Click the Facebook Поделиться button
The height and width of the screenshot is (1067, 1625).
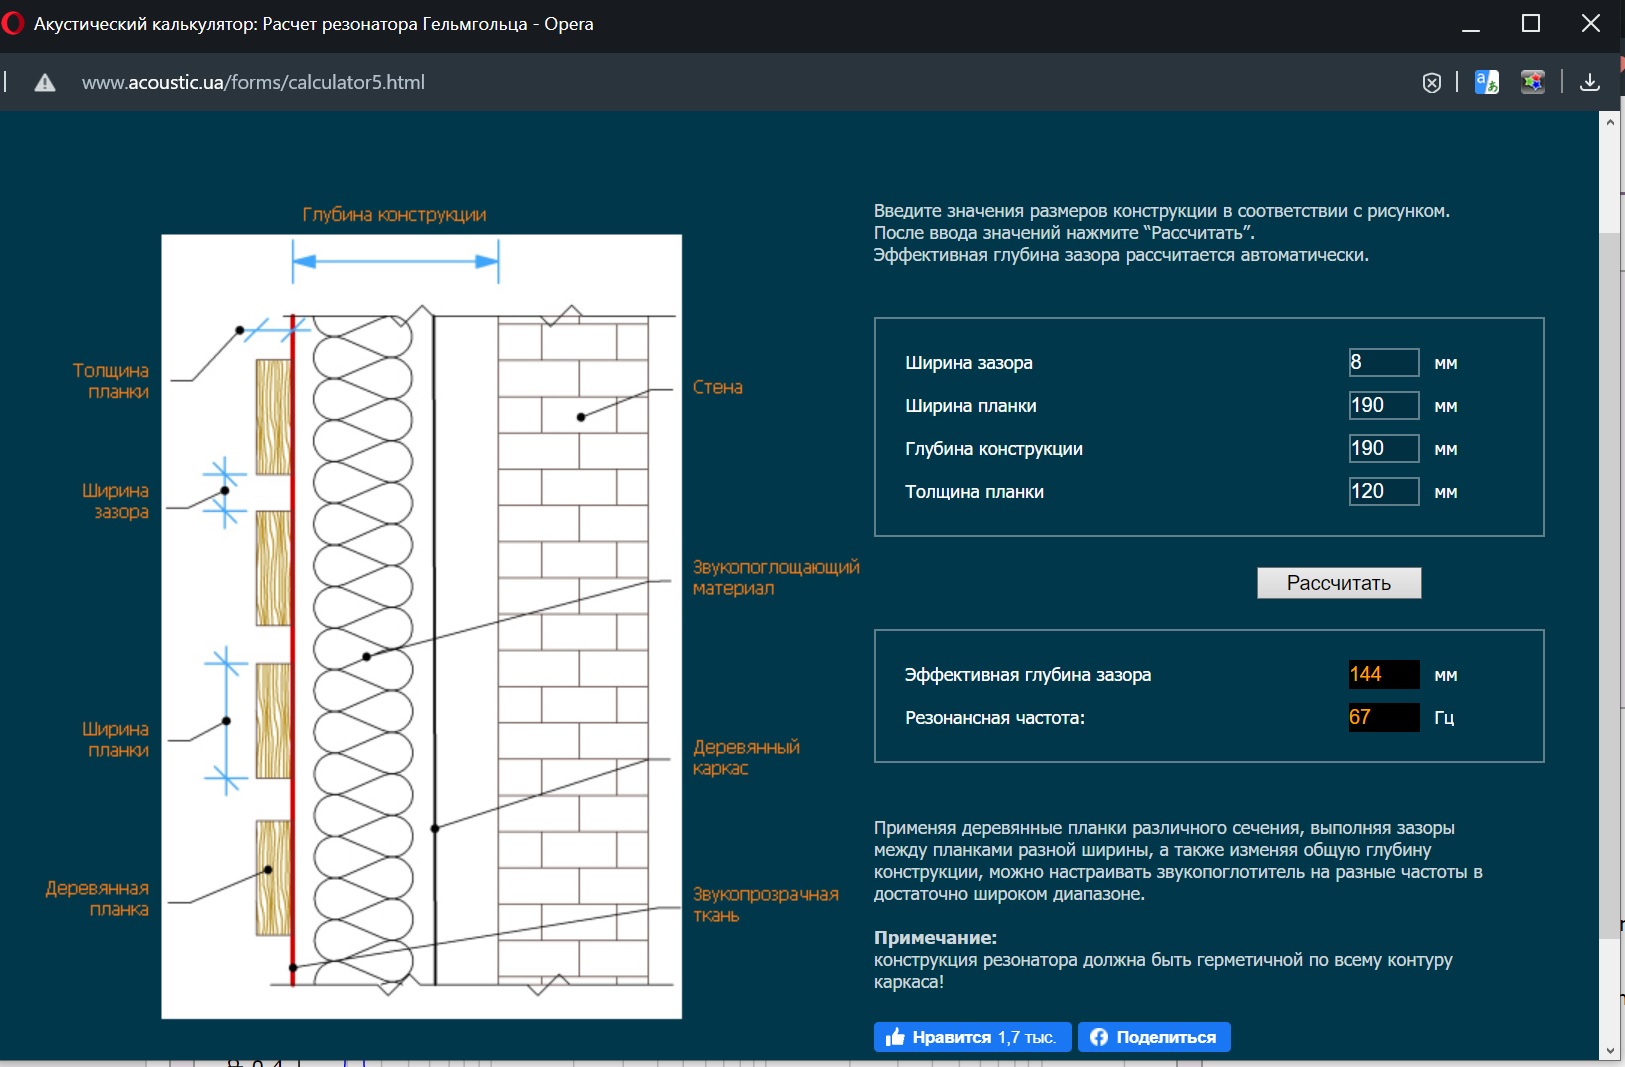(1154, 1037)
